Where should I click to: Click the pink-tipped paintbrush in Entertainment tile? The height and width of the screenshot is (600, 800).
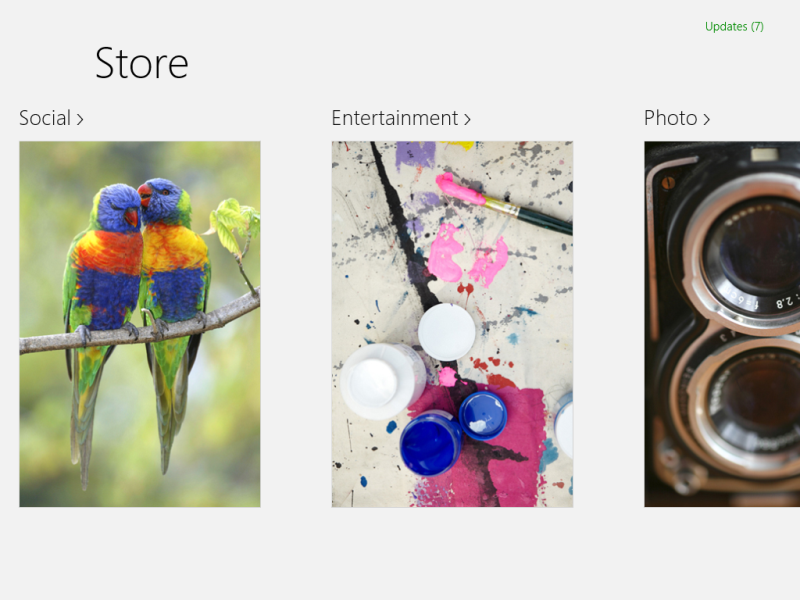pos(503,203)
